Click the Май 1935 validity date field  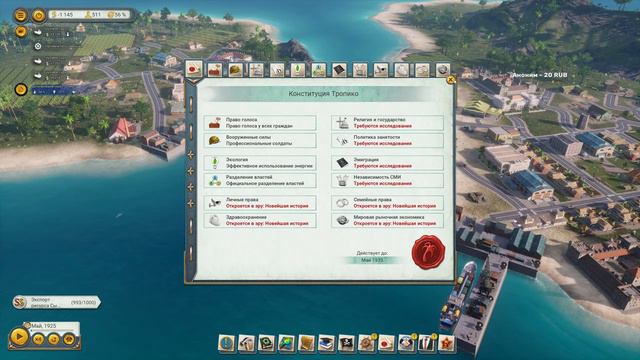(372, 260)
